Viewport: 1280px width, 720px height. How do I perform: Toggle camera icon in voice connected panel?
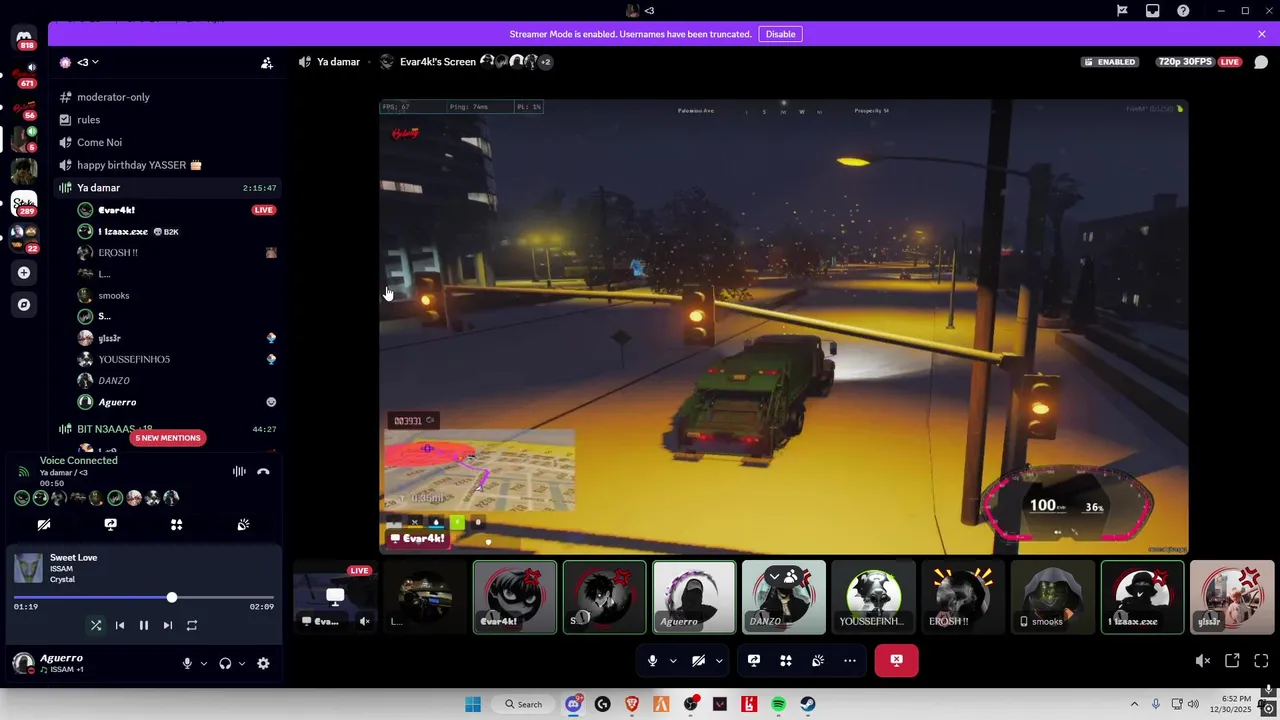(x=44, y=524)
